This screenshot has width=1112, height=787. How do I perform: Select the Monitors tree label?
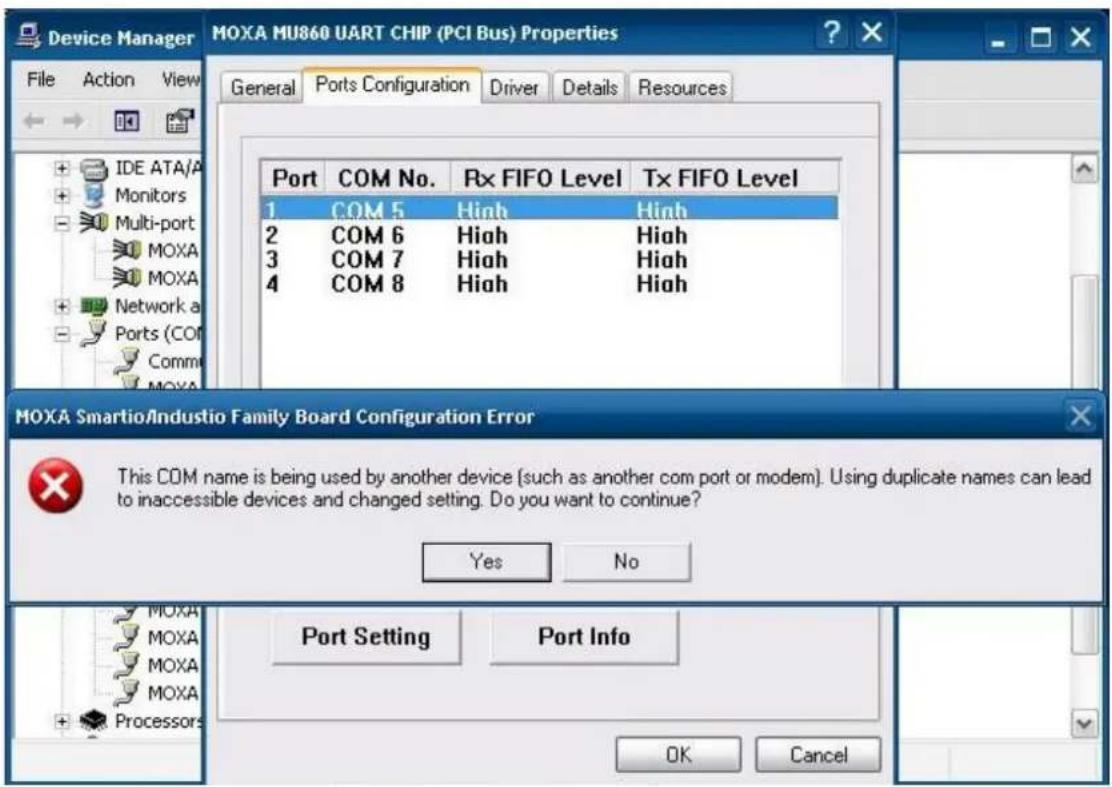click(150, 195)
